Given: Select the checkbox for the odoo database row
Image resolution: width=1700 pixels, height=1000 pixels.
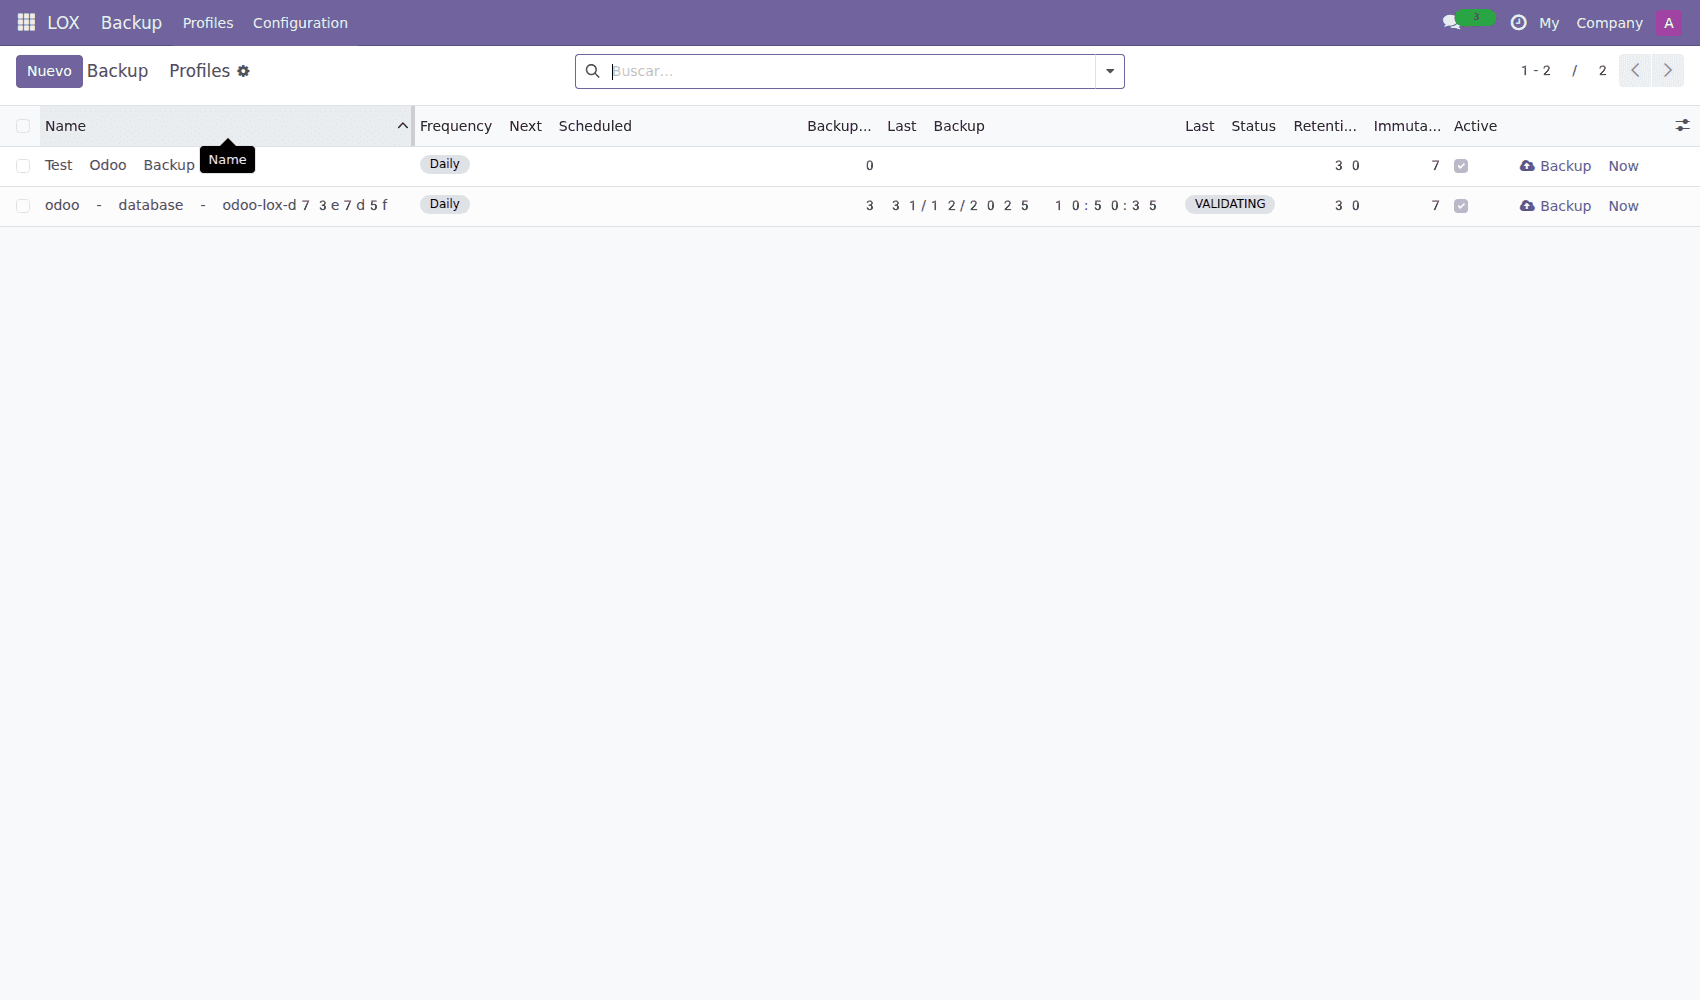Looking at the screenshot, I should pyautogui.click(x=23, y=205).
